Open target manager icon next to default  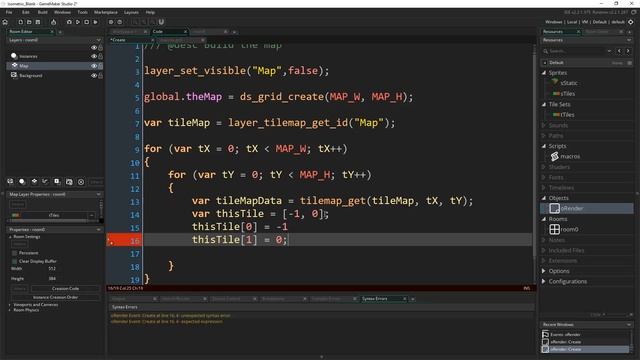point(631,22)
